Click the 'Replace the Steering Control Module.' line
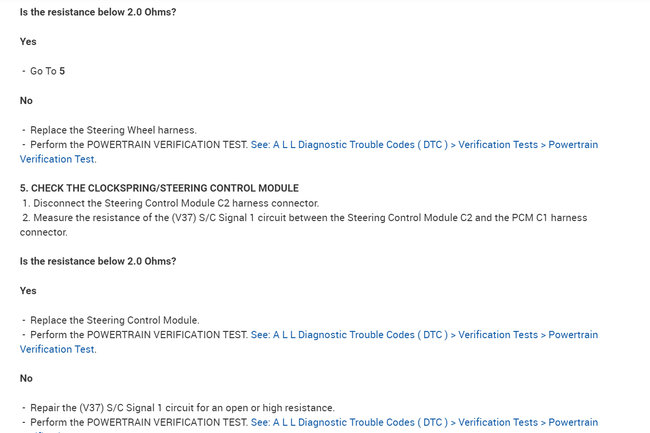Viewport: 650px width, 433px height. pyautogui.click(x=115, y=320)
